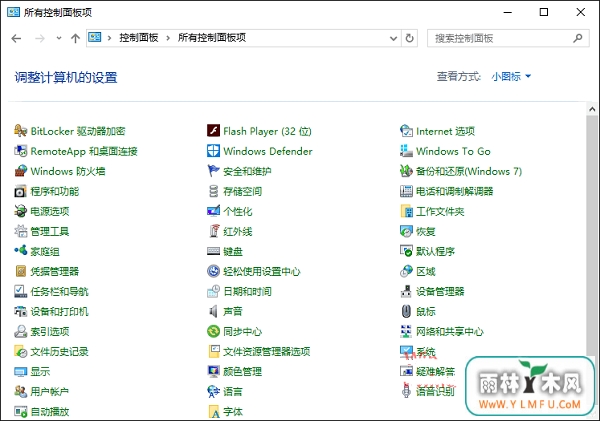The image size is (600, 421).
Task: Open the 存储空间 icon
Action: (x=214, y=191)
